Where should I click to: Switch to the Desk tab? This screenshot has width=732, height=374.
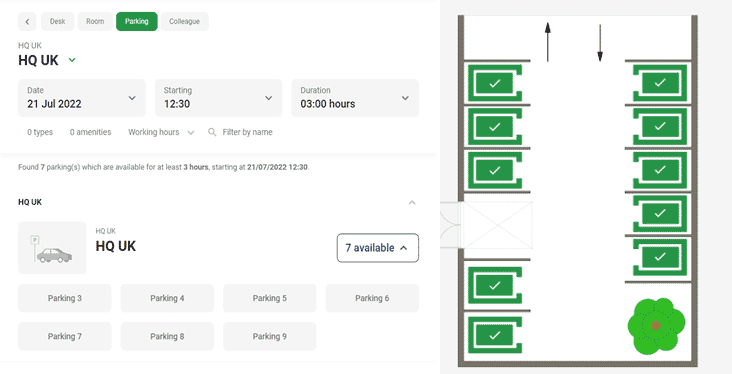[57, 21]
